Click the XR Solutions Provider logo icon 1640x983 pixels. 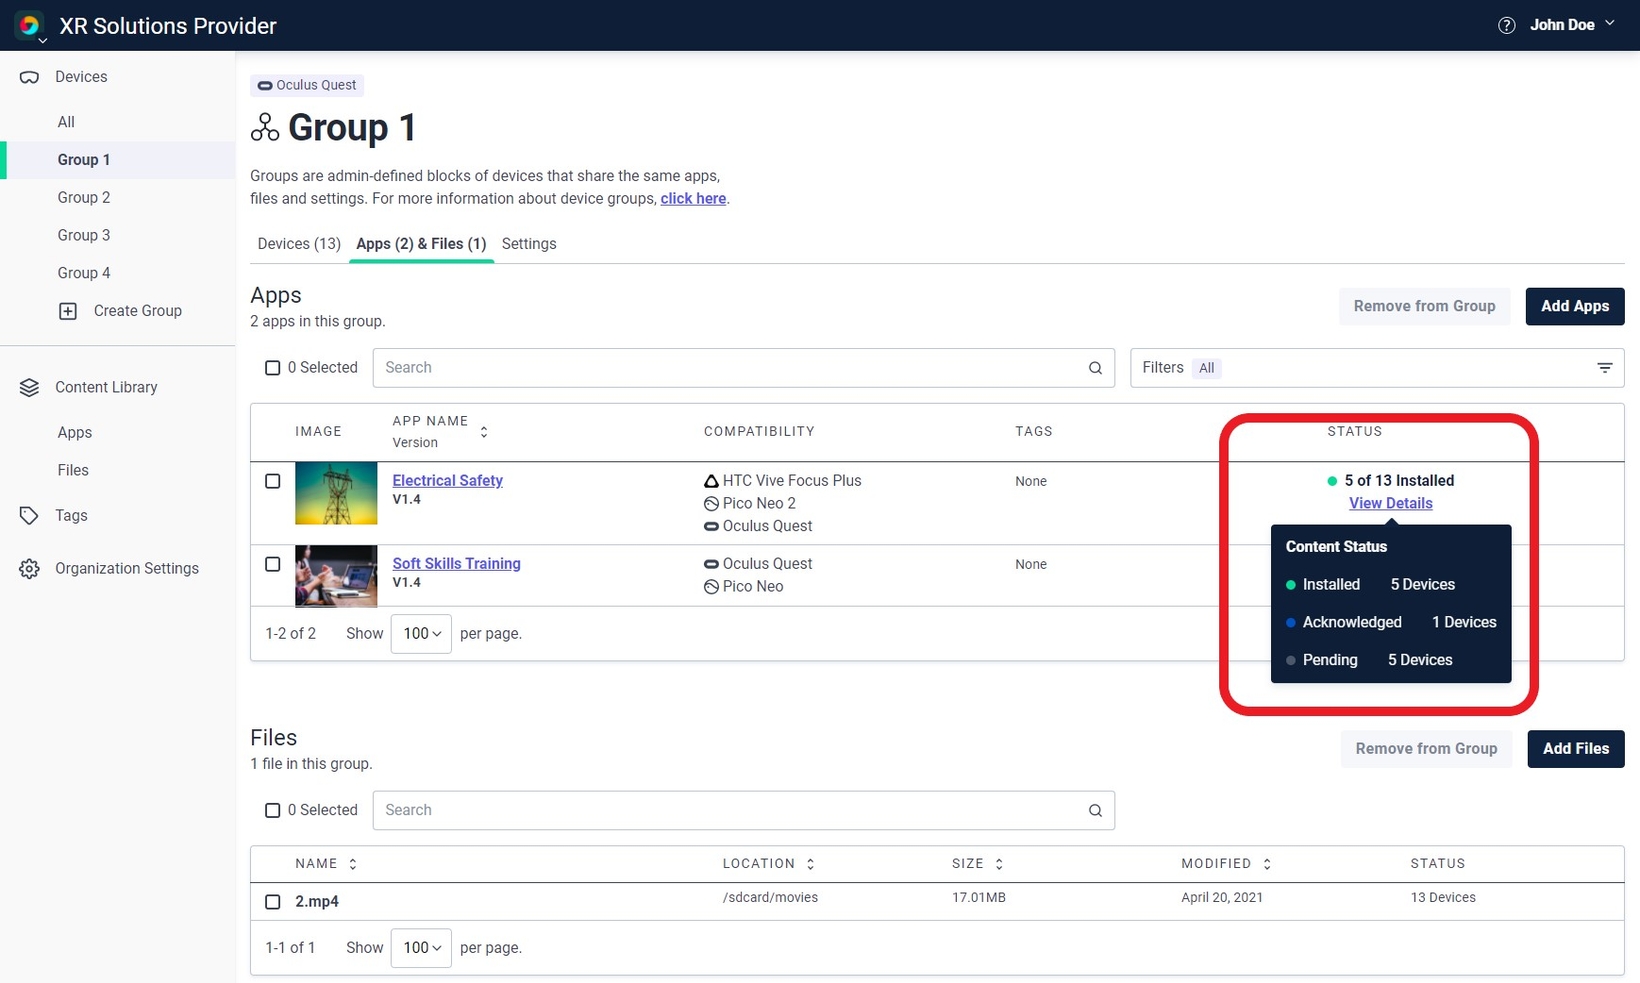[x=29, y=25]
